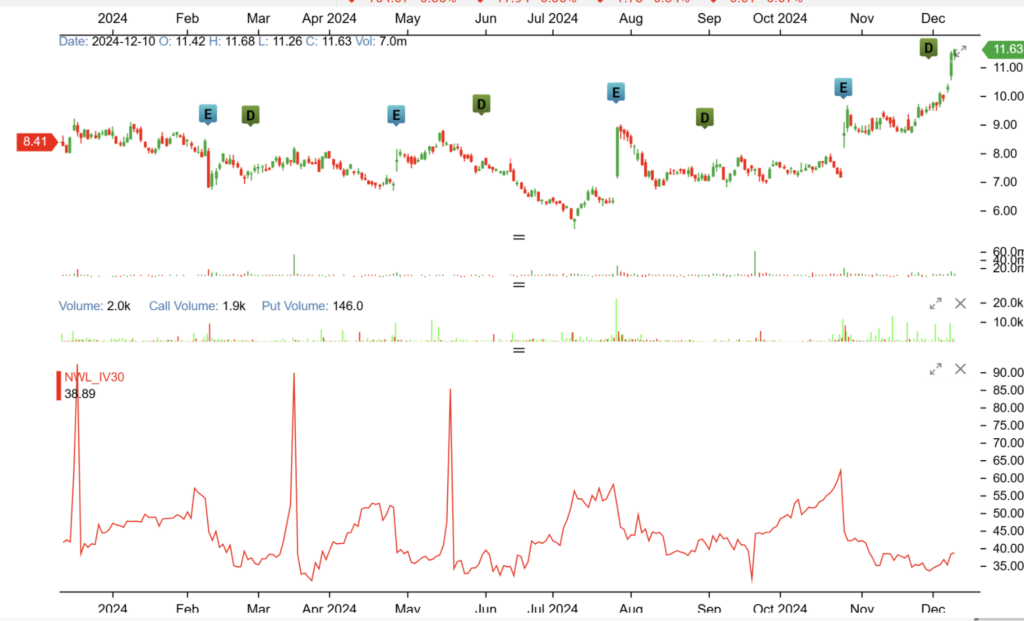Grab the handle above the options volume panel
This screenshot has height=621, width=1024.
coord(519,285)
